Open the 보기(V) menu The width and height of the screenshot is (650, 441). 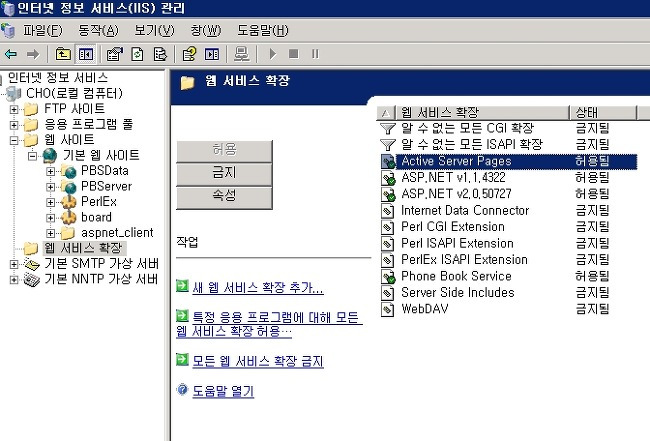[x=154, y=31]
